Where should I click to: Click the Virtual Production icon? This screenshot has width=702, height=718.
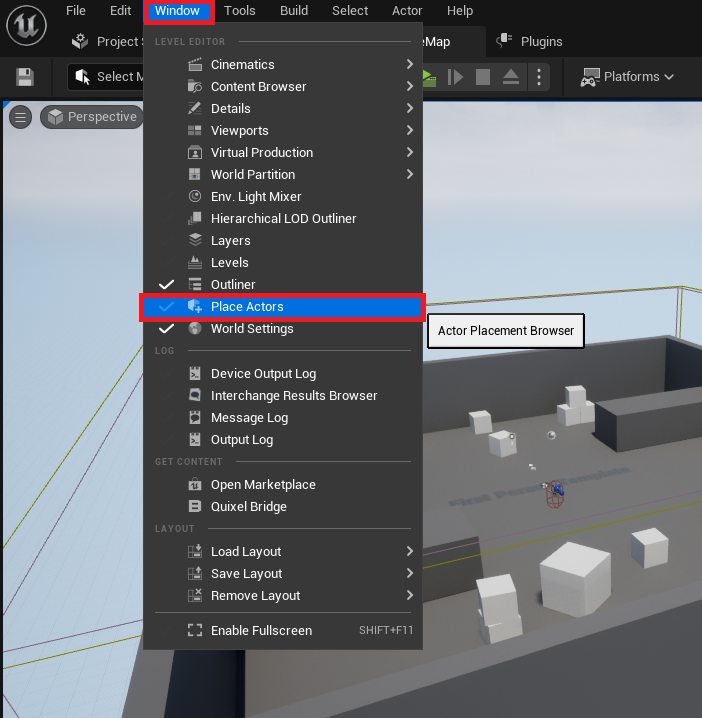click(x=195, y=152)
